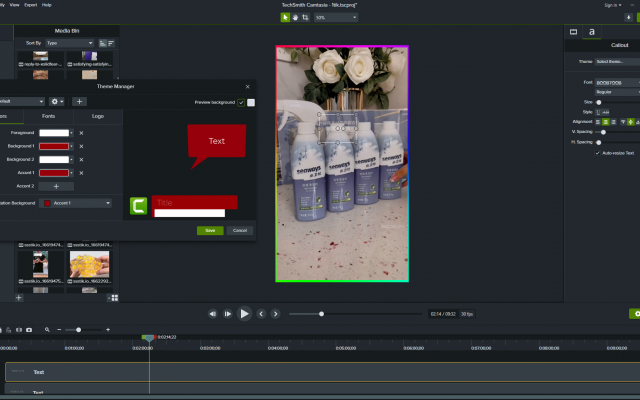Open the Background 2 color picker
Image resolution: width=640 pixels, height=400 pixels.
point(56,160)
